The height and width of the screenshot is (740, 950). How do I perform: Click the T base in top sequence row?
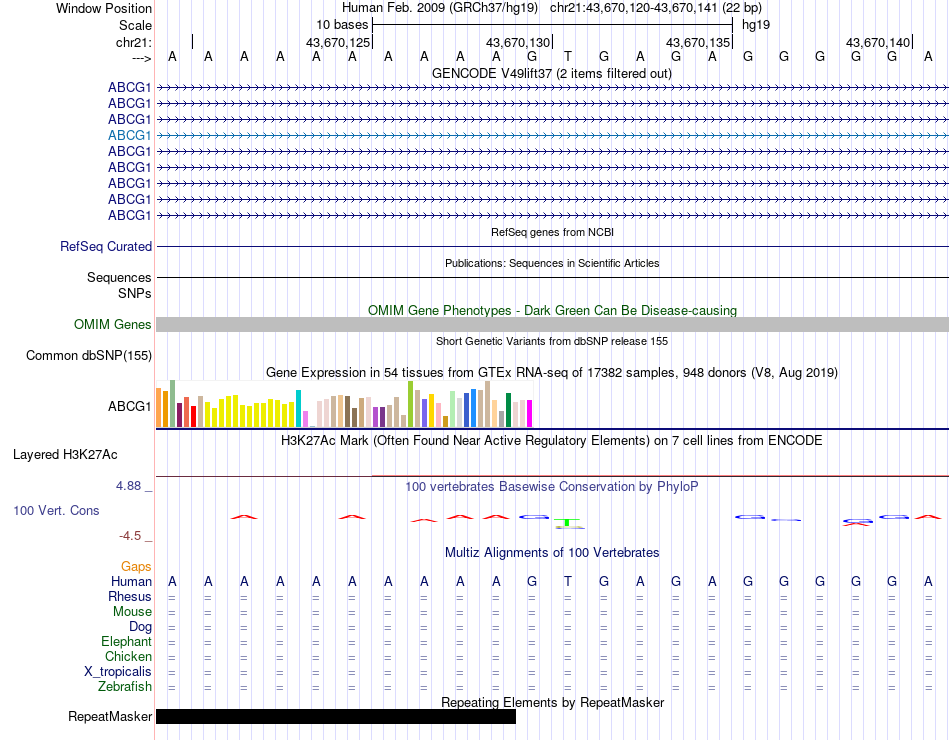pyautogui.click(x=568, y=57)
